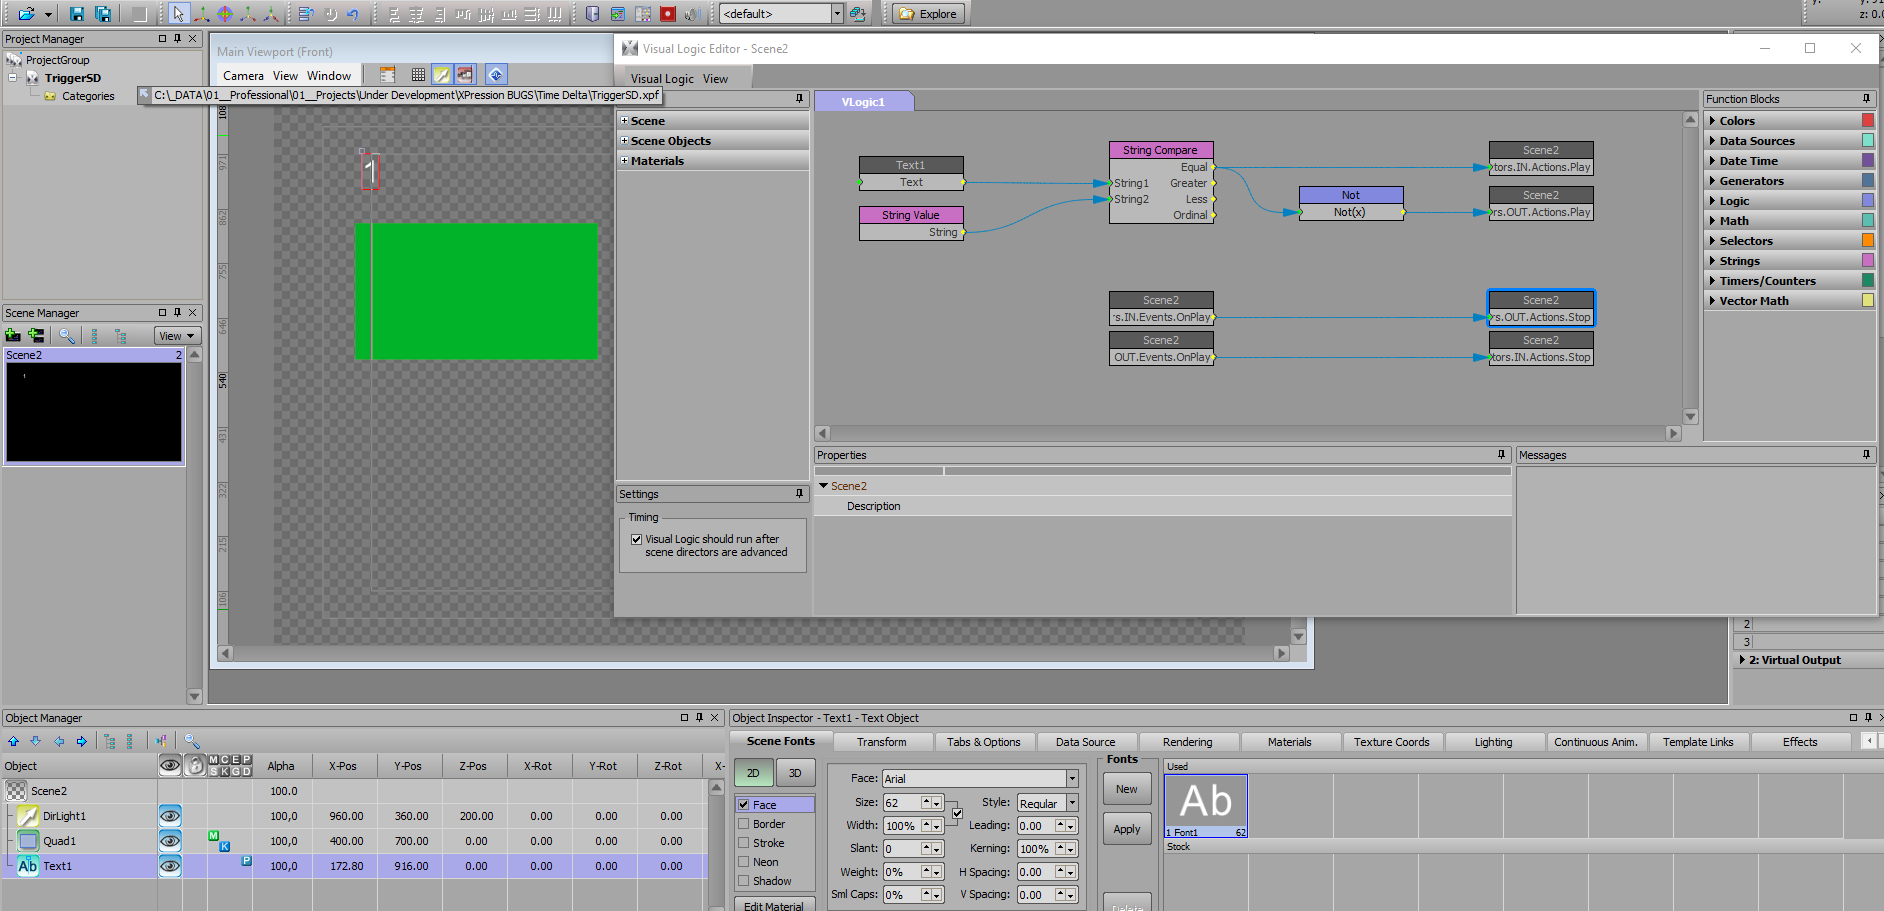
Task: Click the Scene Manager search magnifier
Action: pyautogui.click(x=66, y=336)
